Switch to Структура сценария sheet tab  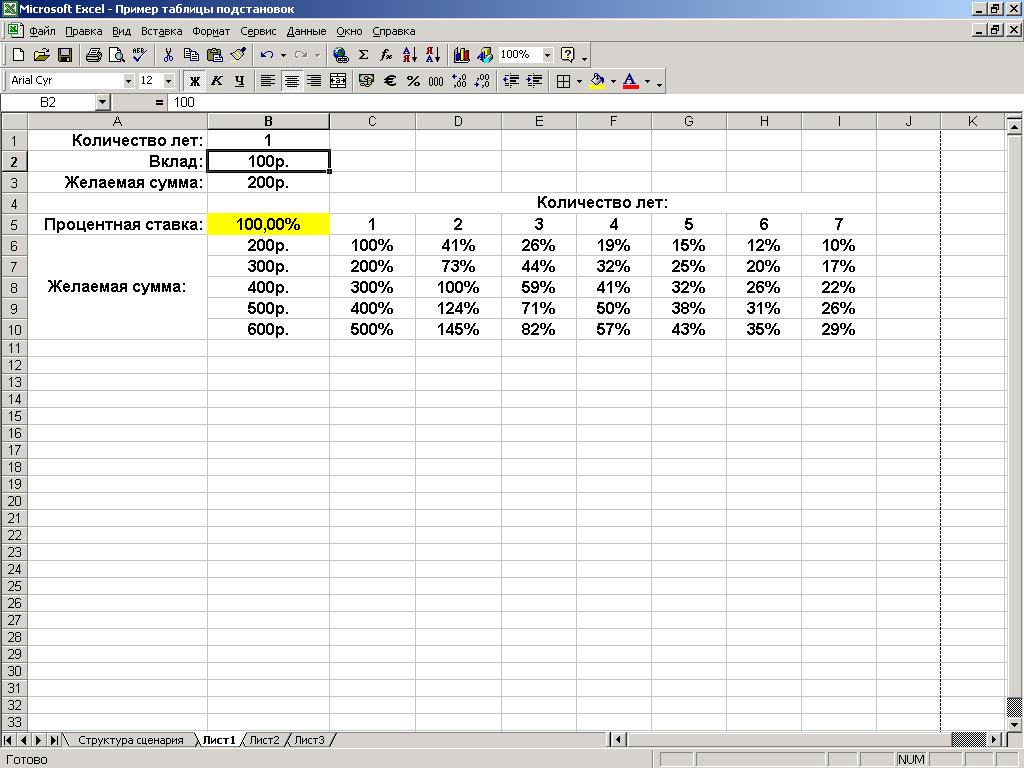point(131,740)
